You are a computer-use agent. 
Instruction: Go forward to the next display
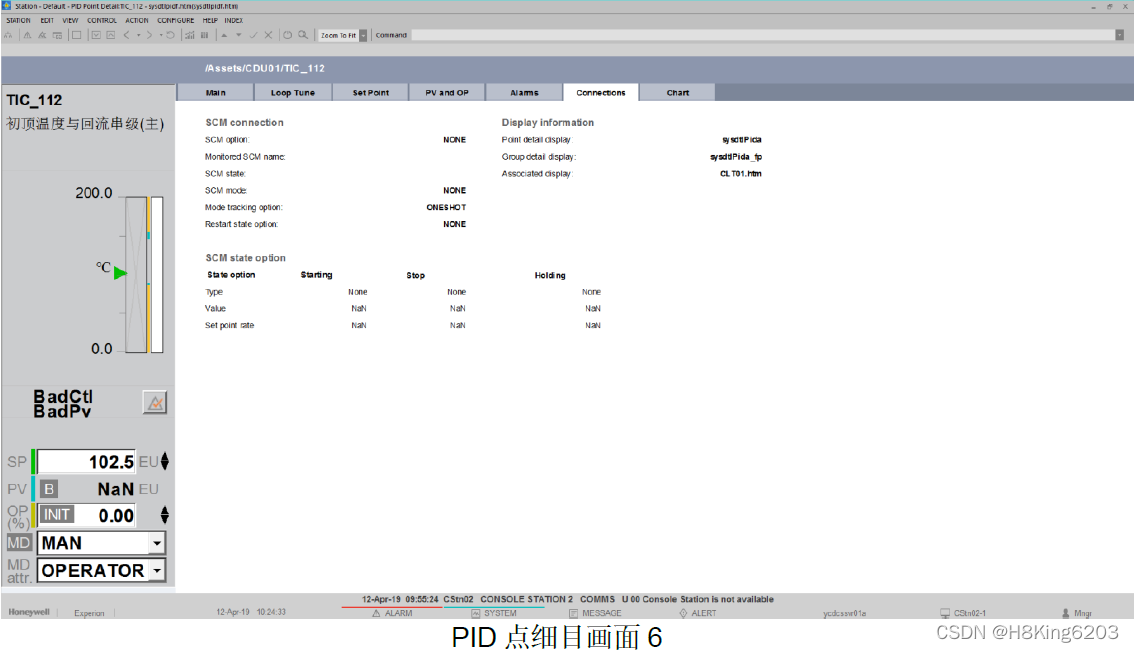(149, 35)
